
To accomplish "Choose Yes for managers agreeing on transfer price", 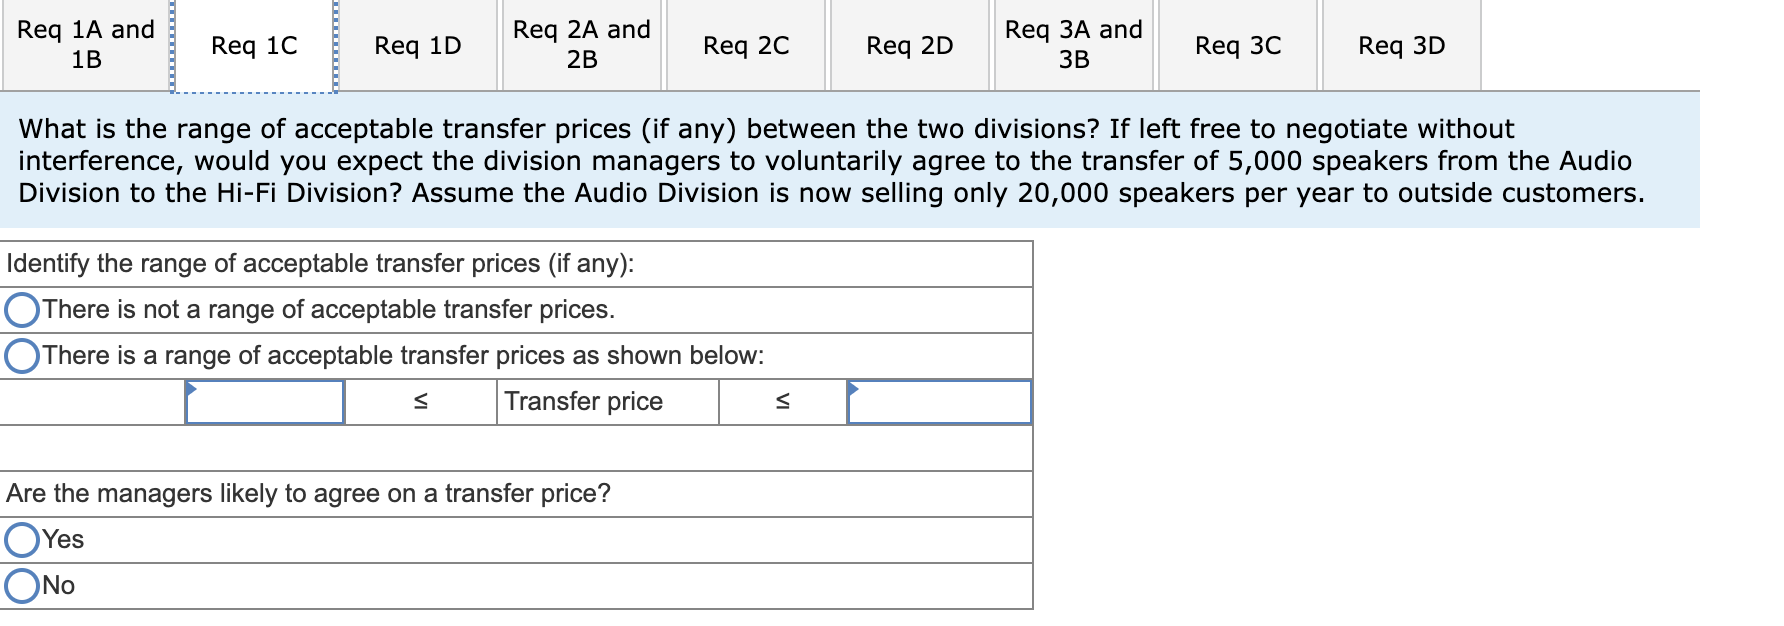I will point(21,539).
